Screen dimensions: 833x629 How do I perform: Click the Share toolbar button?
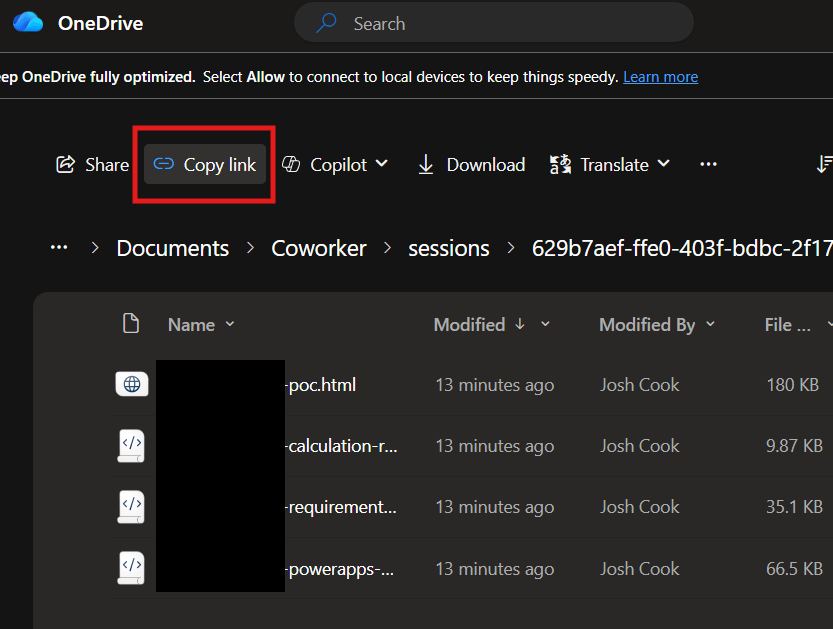coord(92,165)
